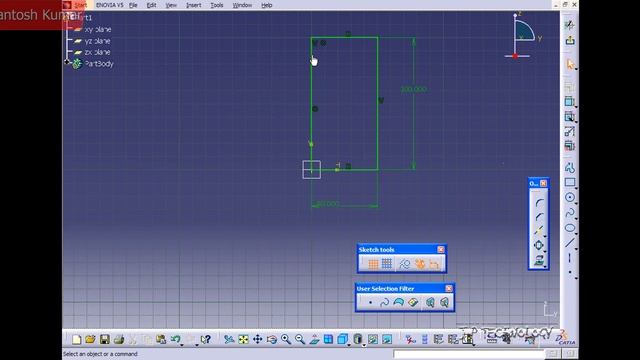Select the Chamfer tool in Operation toolbar

point(539,217)
